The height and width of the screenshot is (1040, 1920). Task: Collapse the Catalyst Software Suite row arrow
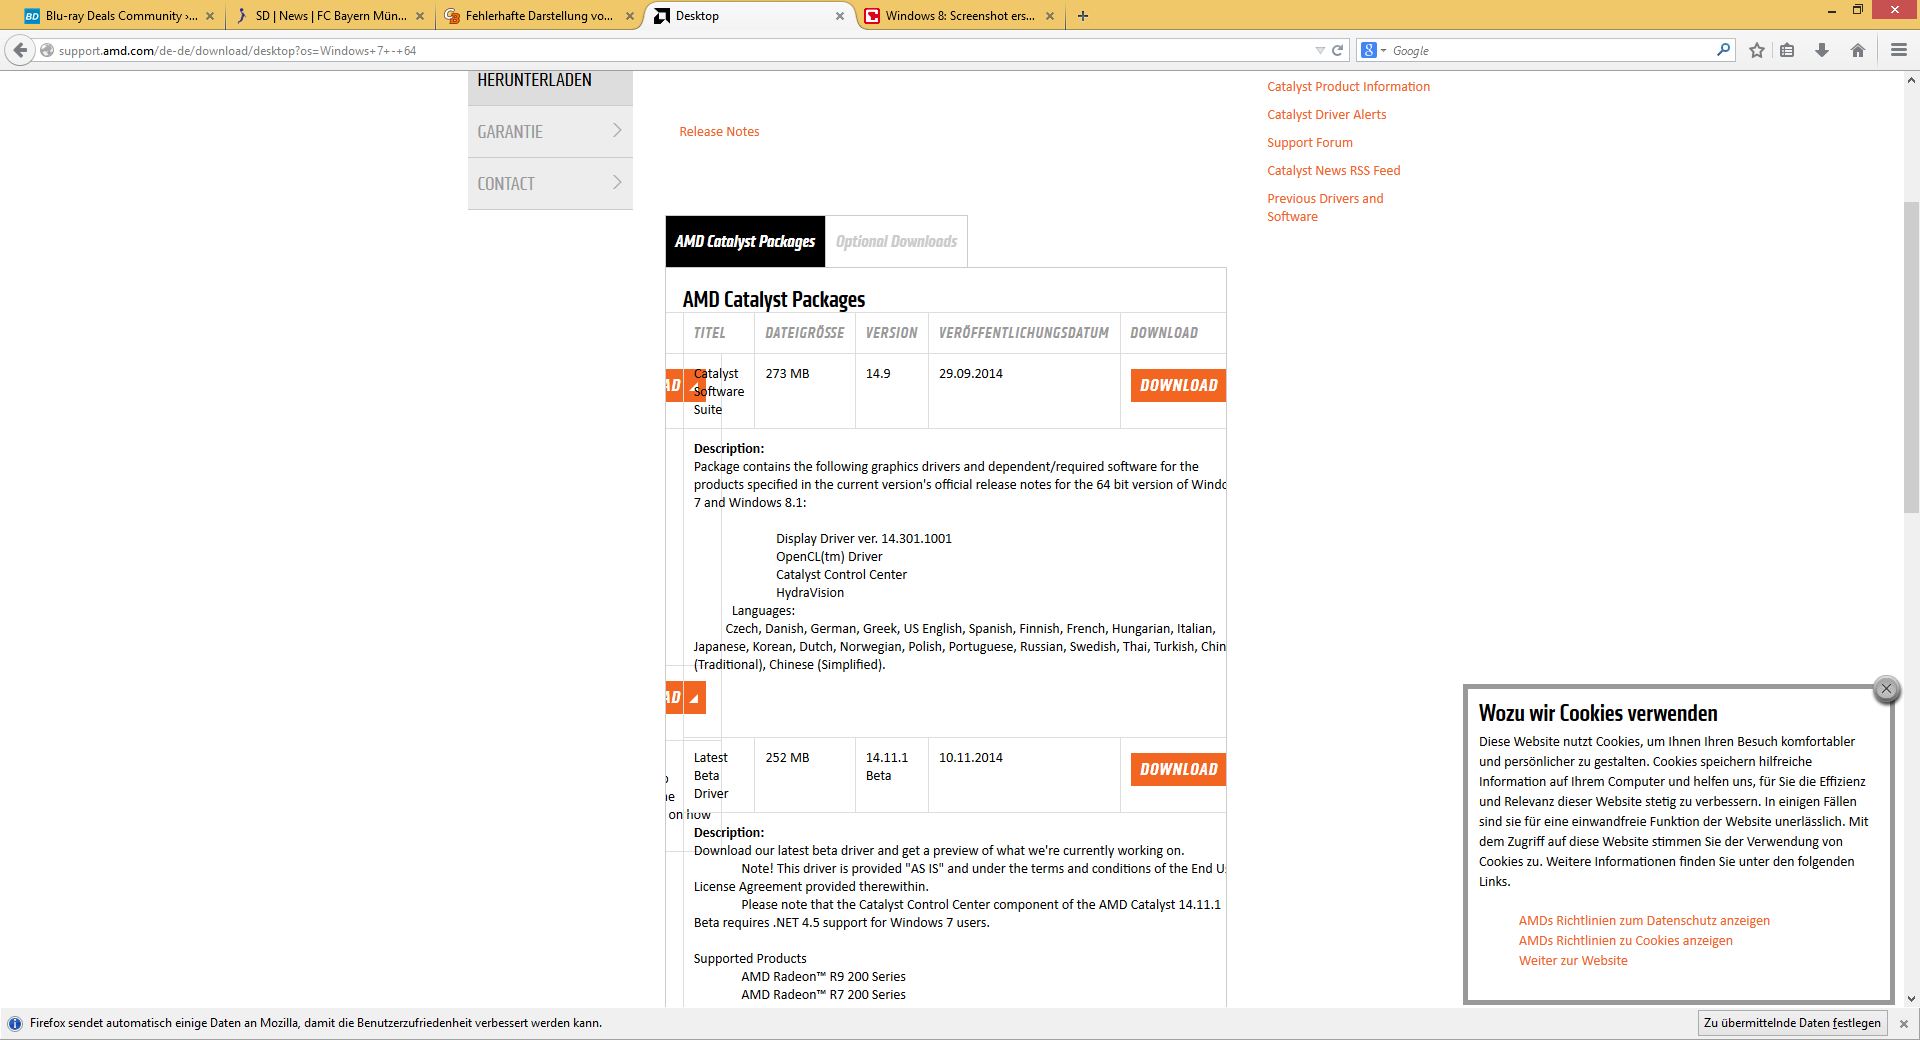[694, 386]
